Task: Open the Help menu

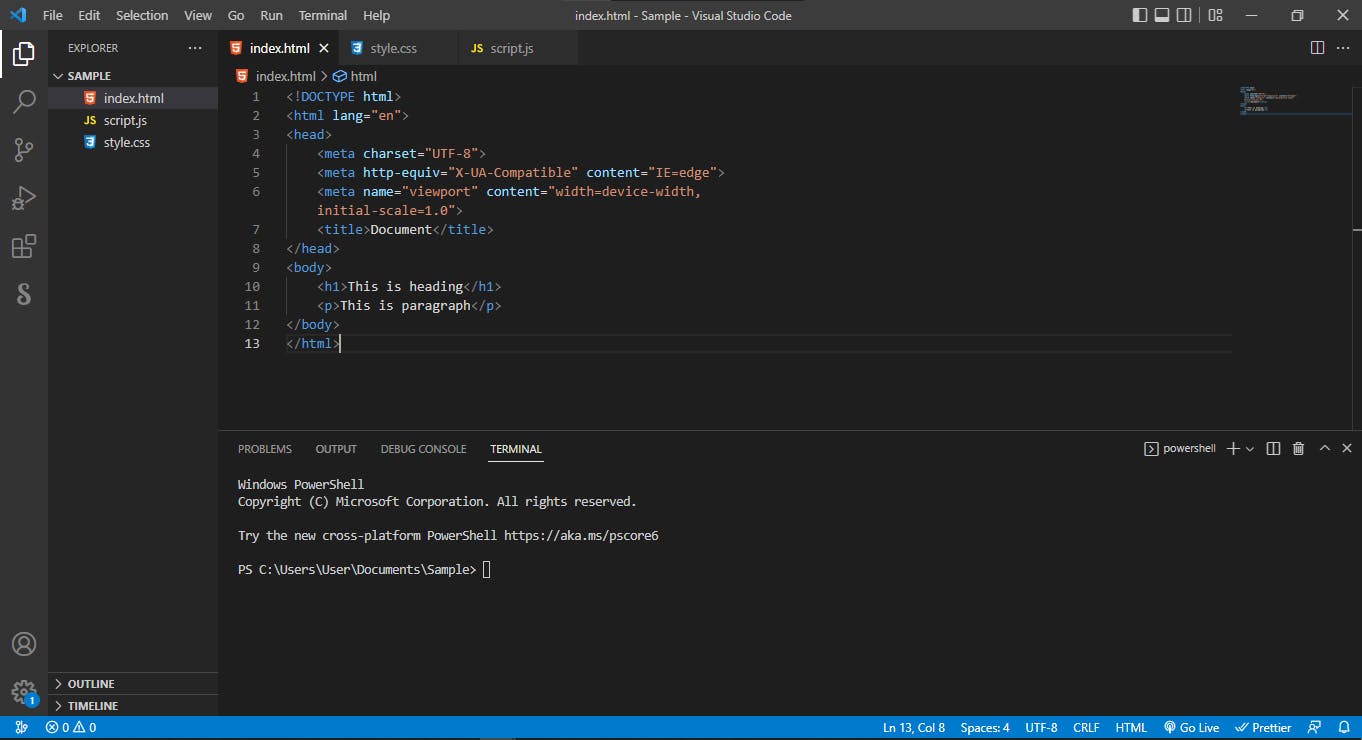Action: [x=377, y=15]
